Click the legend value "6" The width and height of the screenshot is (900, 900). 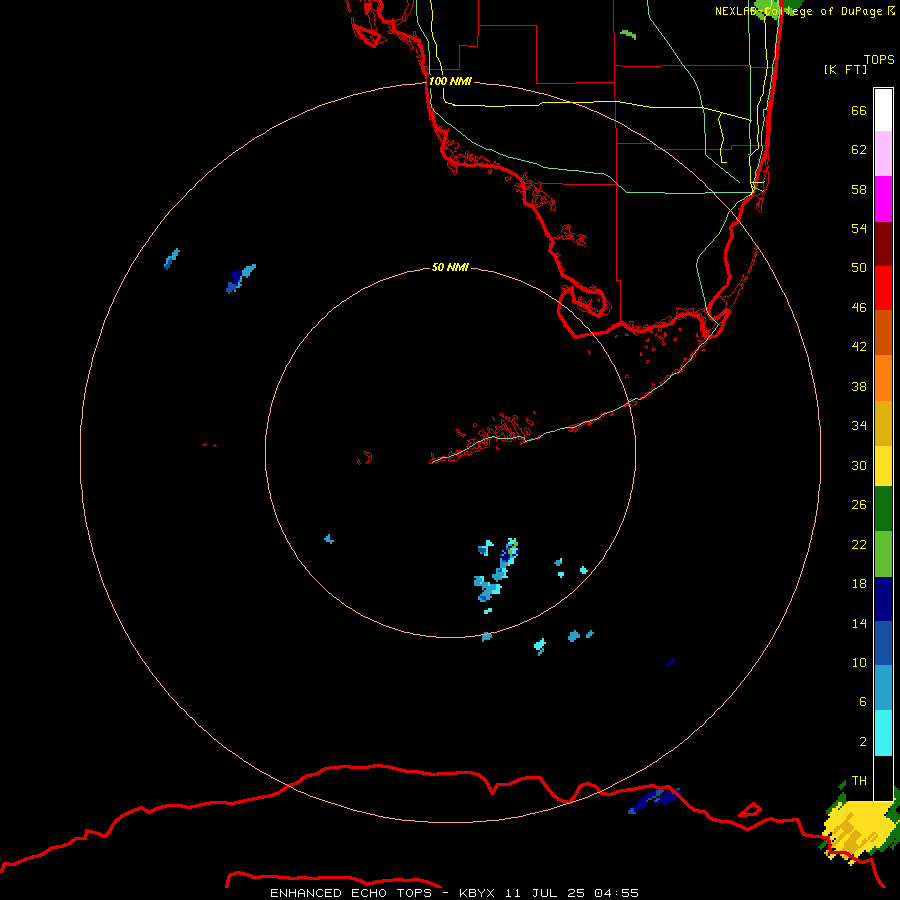pos(863,702)
